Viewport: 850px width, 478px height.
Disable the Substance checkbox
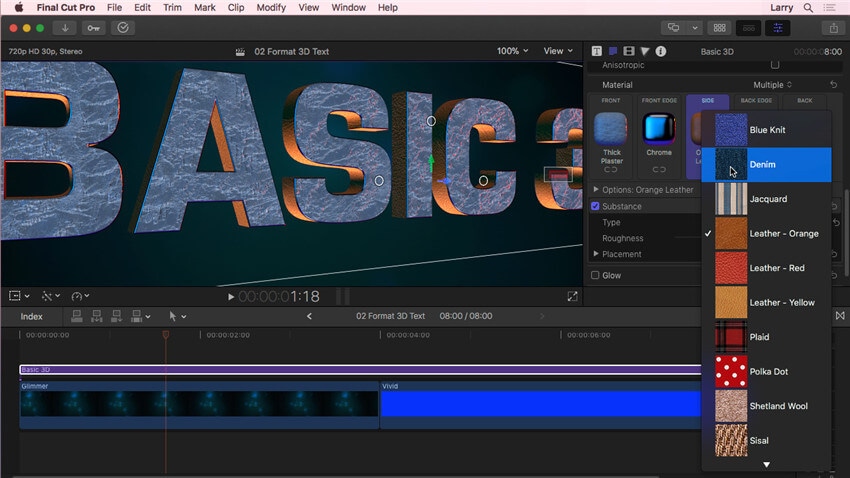pyautogui.click(x=596, y=207)
